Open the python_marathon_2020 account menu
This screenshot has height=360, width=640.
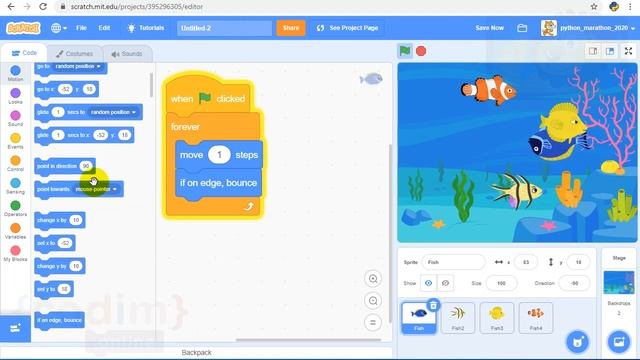click(x=588, y=28)
